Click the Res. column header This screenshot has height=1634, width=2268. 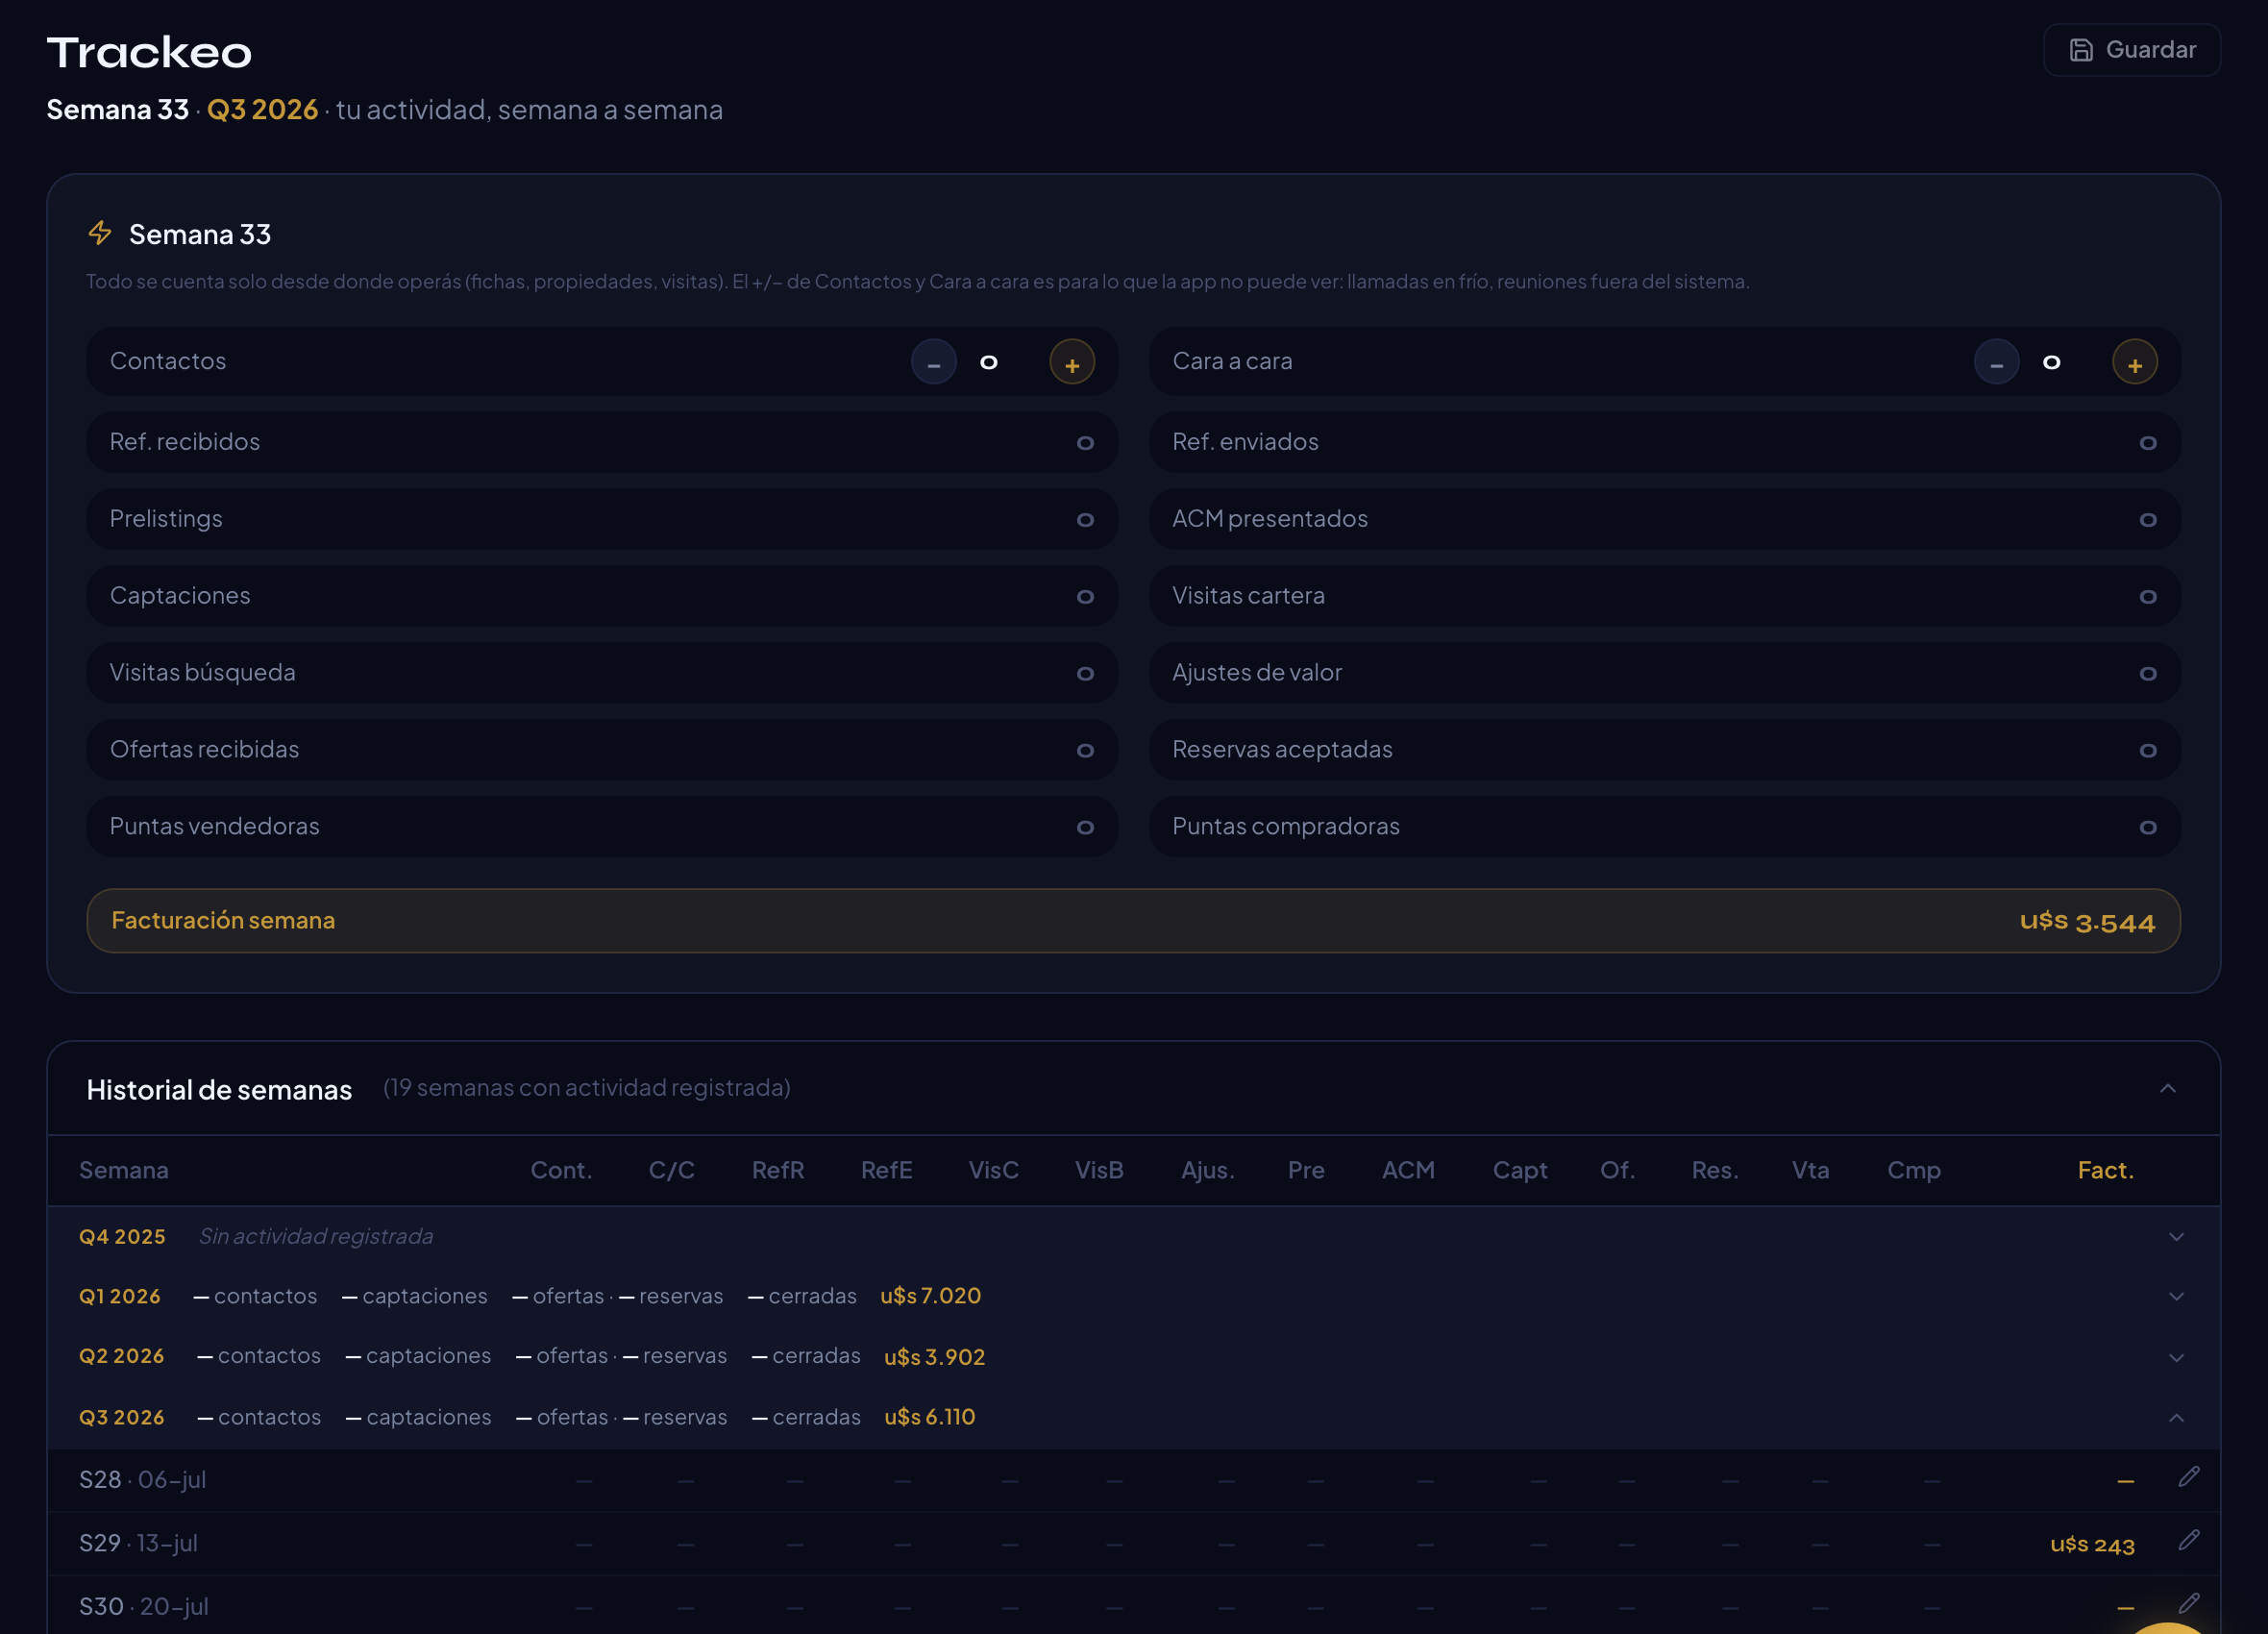[1715, 1170]
